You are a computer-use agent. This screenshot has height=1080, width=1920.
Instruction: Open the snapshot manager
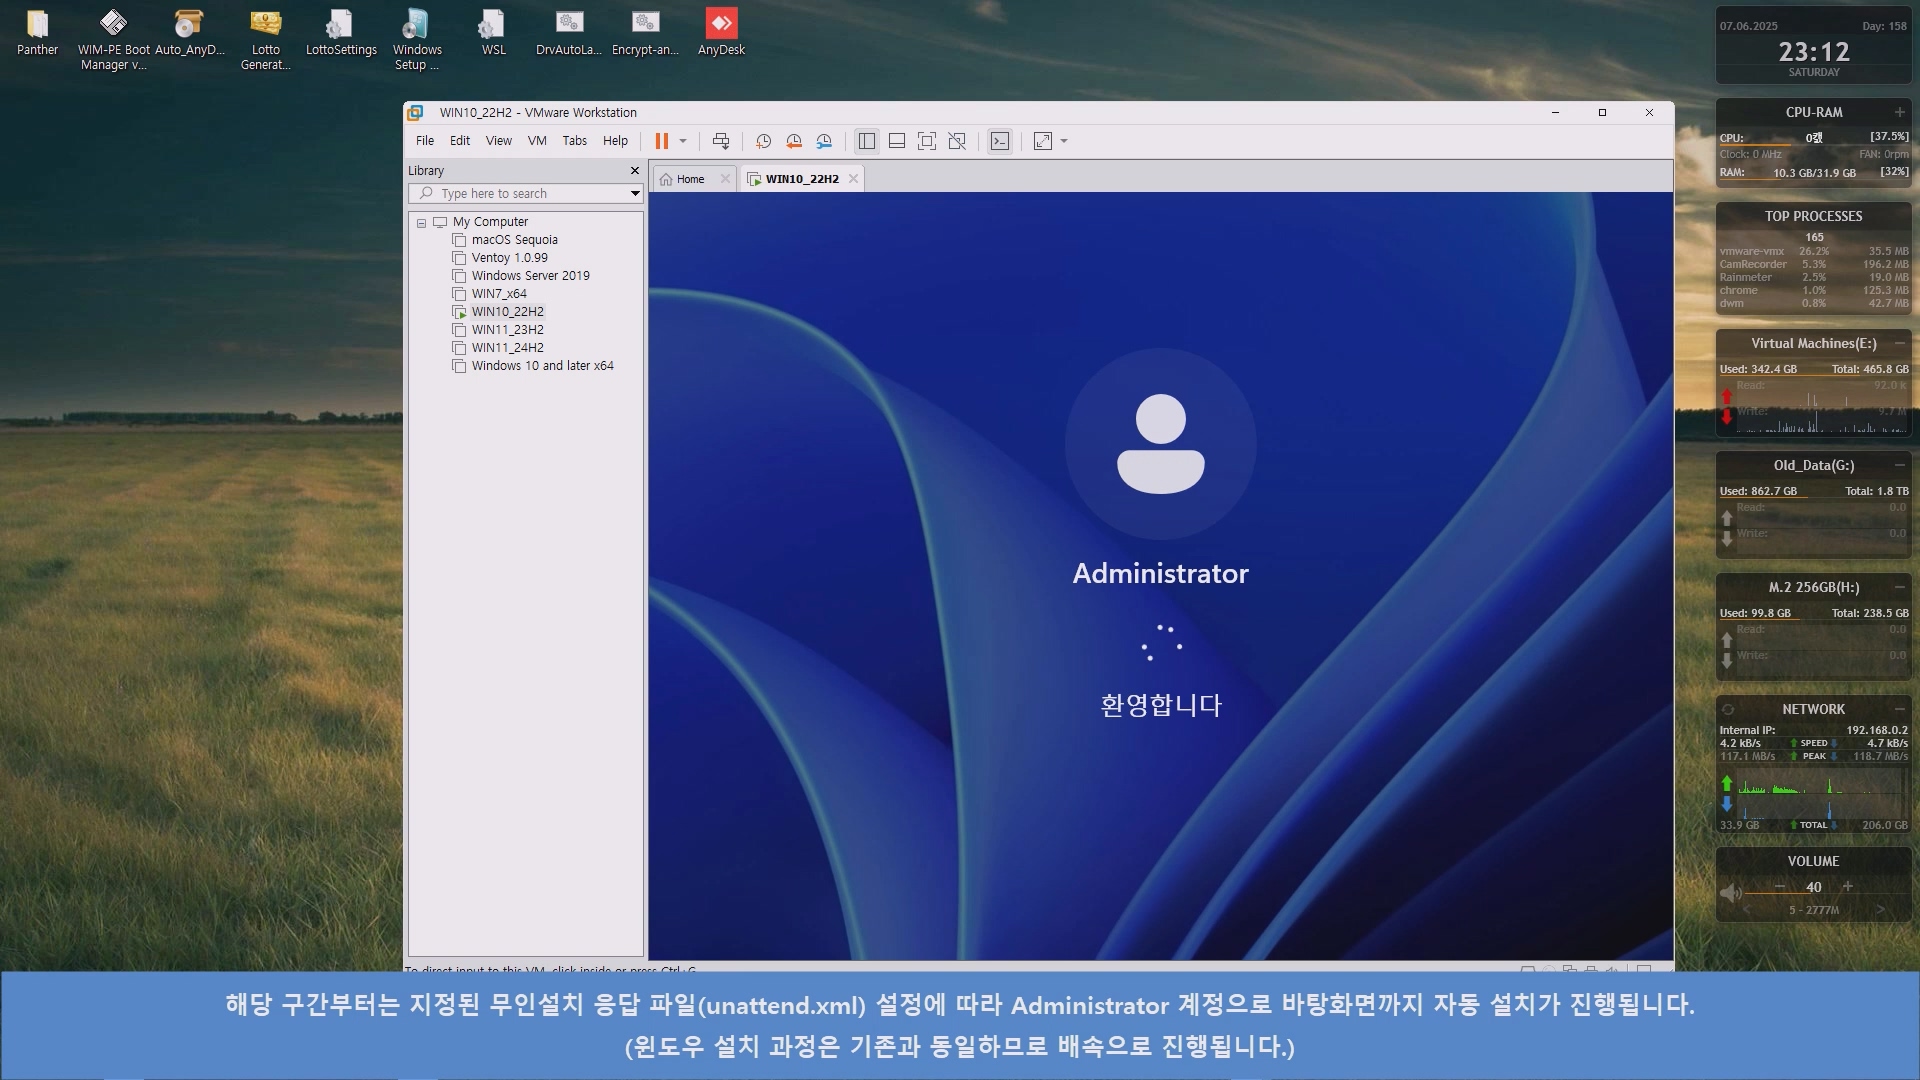pyautogui.click(x=824, y=141)
